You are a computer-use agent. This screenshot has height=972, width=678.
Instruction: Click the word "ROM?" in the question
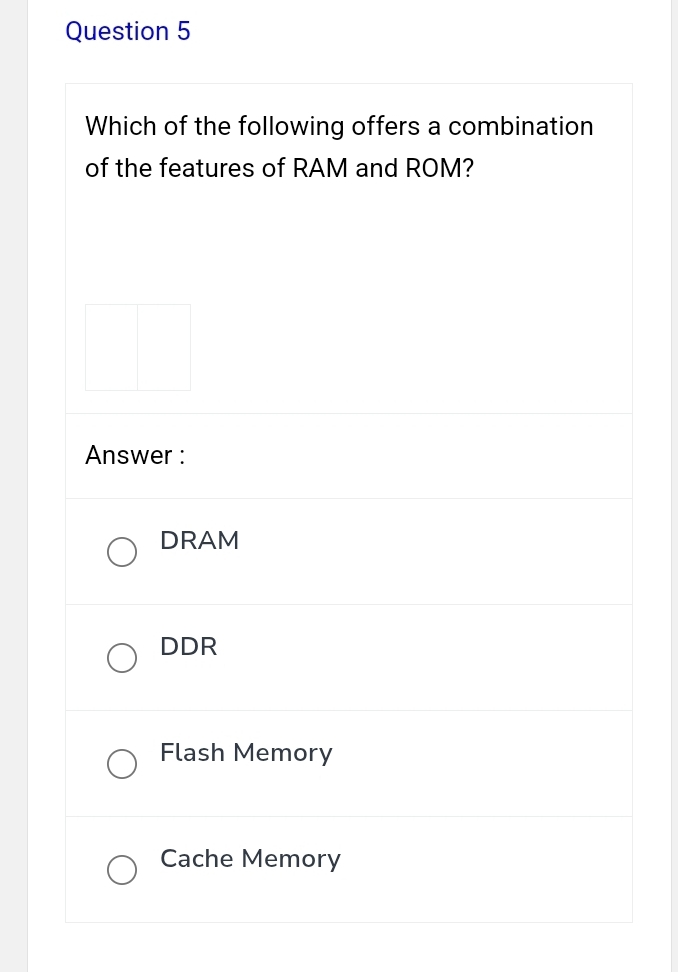point(439,169)
